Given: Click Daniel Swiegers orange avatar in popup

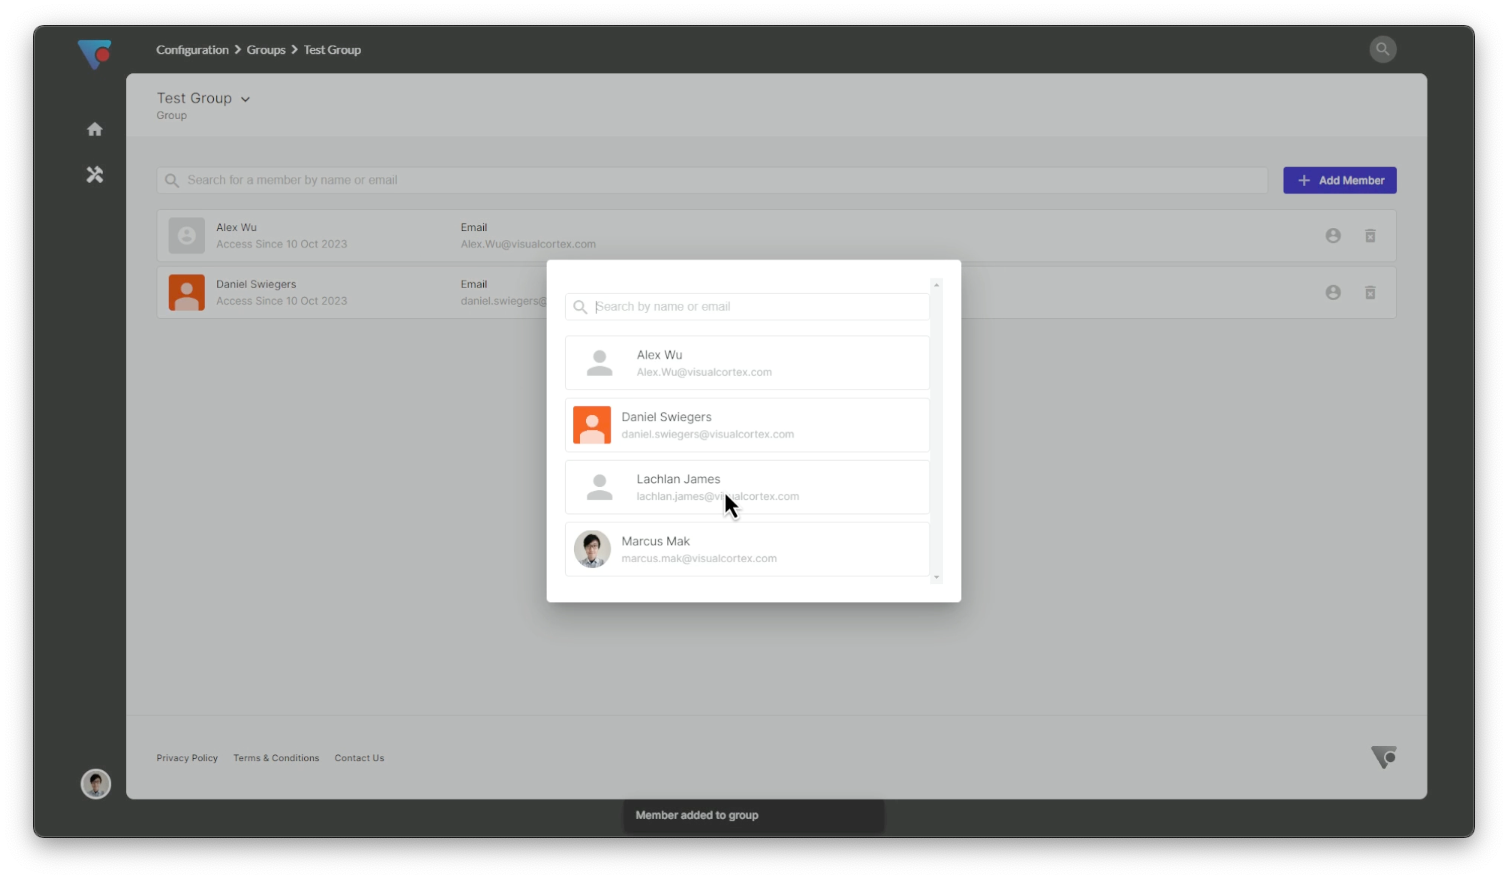Looking at the screenshot, I should click(x=592, y=425).
